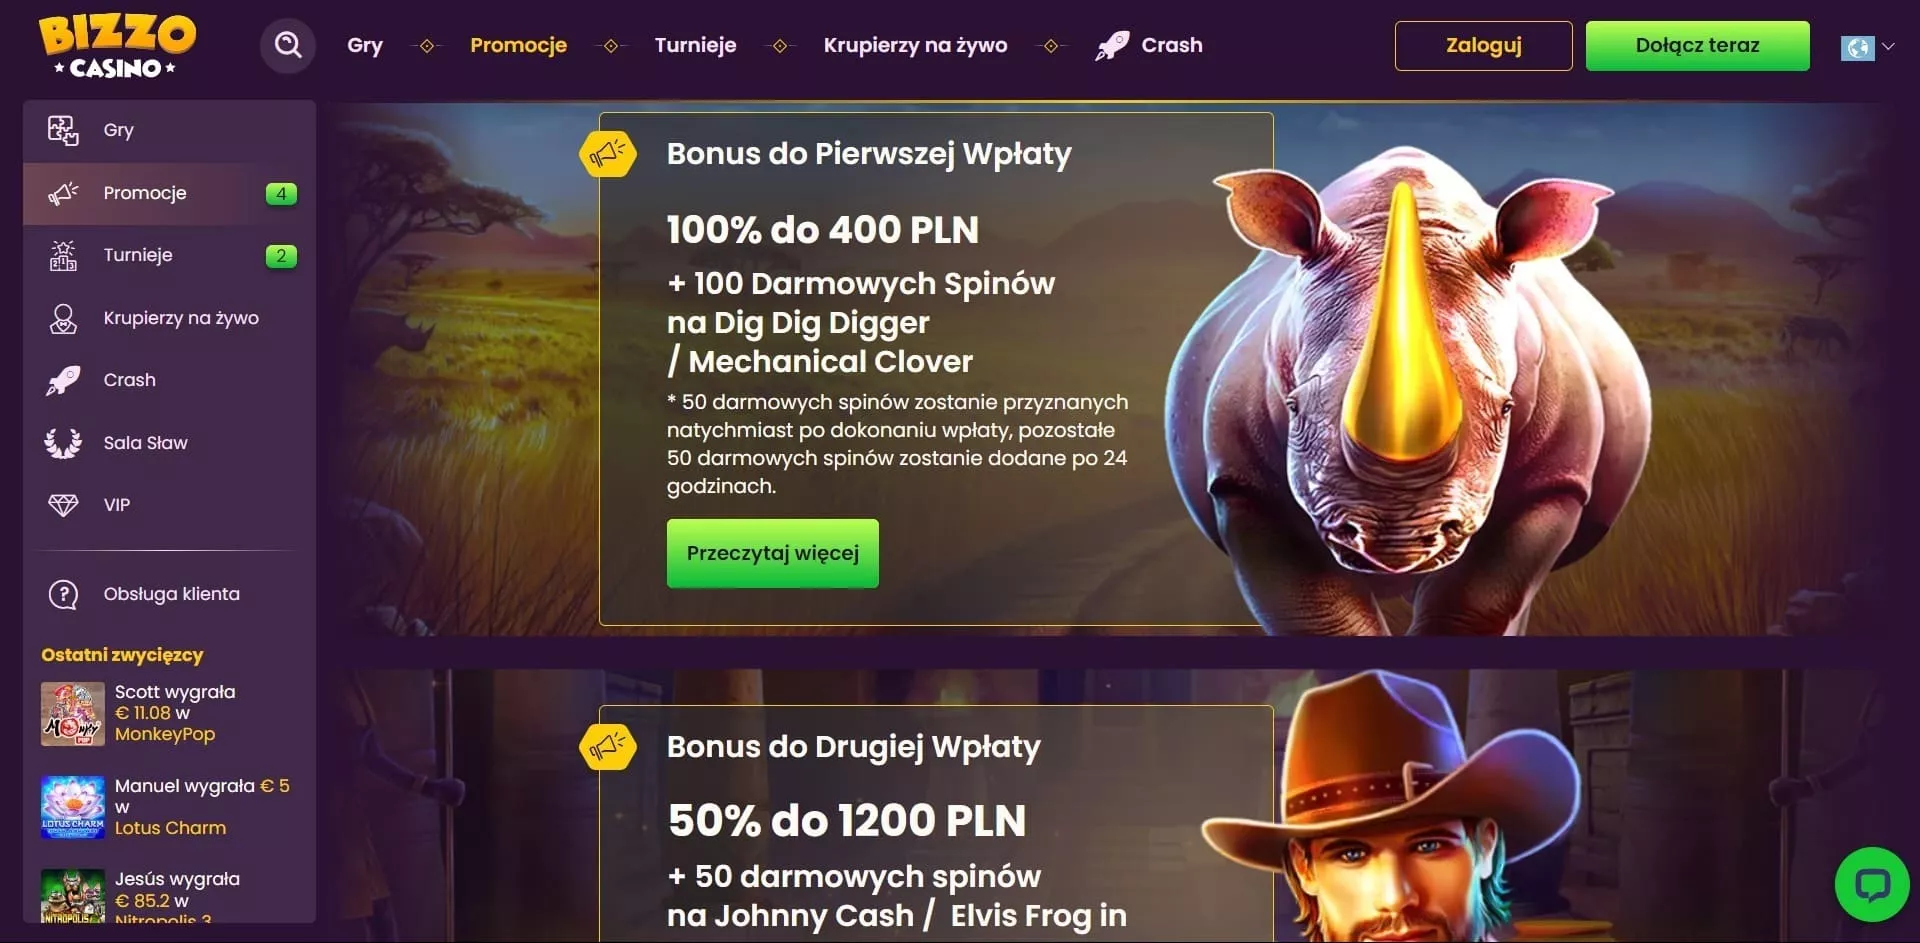Click the Lotus Charm game thumbnail
The width and height of the screenshot is (1920, 943).
(x=72, y=807)
